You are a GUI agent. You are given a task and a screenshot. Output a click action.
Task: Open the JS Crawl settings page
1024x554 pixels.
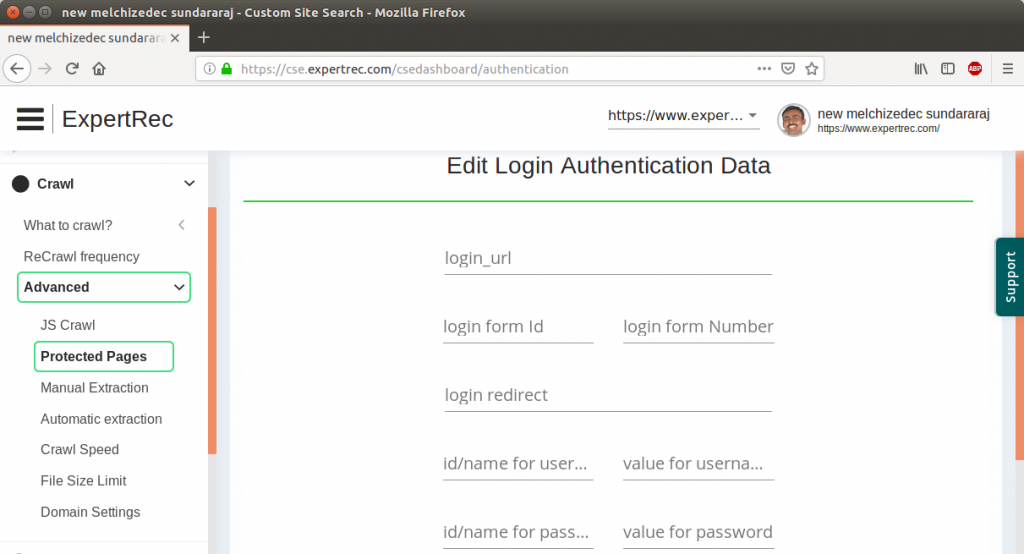click(x=68, y=325)
